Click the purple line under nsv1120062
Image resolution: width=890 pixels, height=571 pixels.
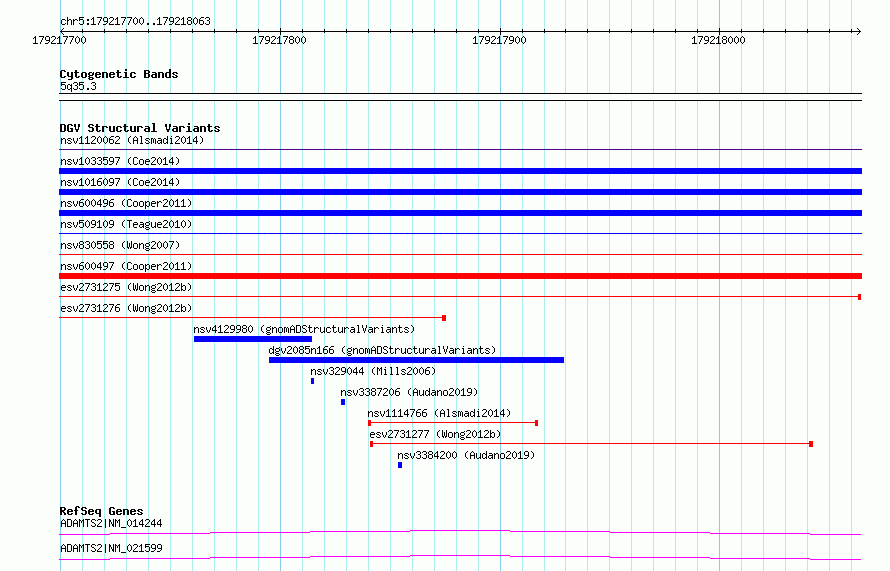tap(460, 149)
